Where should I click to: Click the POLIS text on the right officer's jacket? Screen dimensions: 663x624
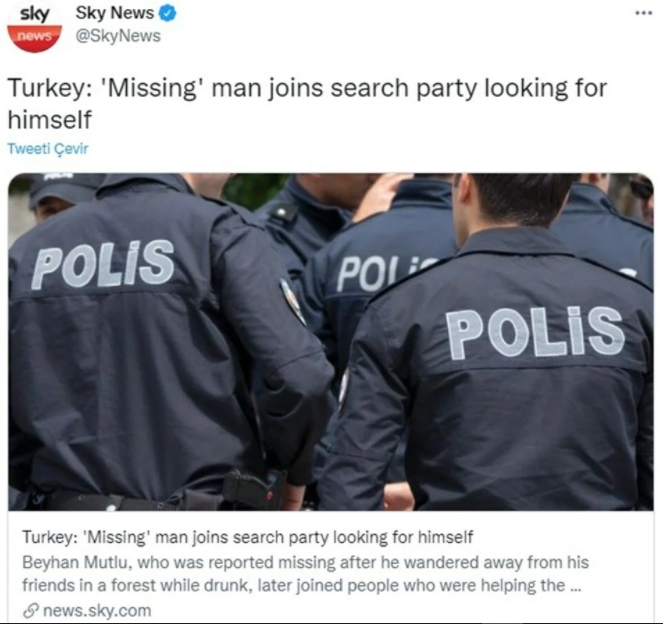pyautogui.click(x=536, y=334)
